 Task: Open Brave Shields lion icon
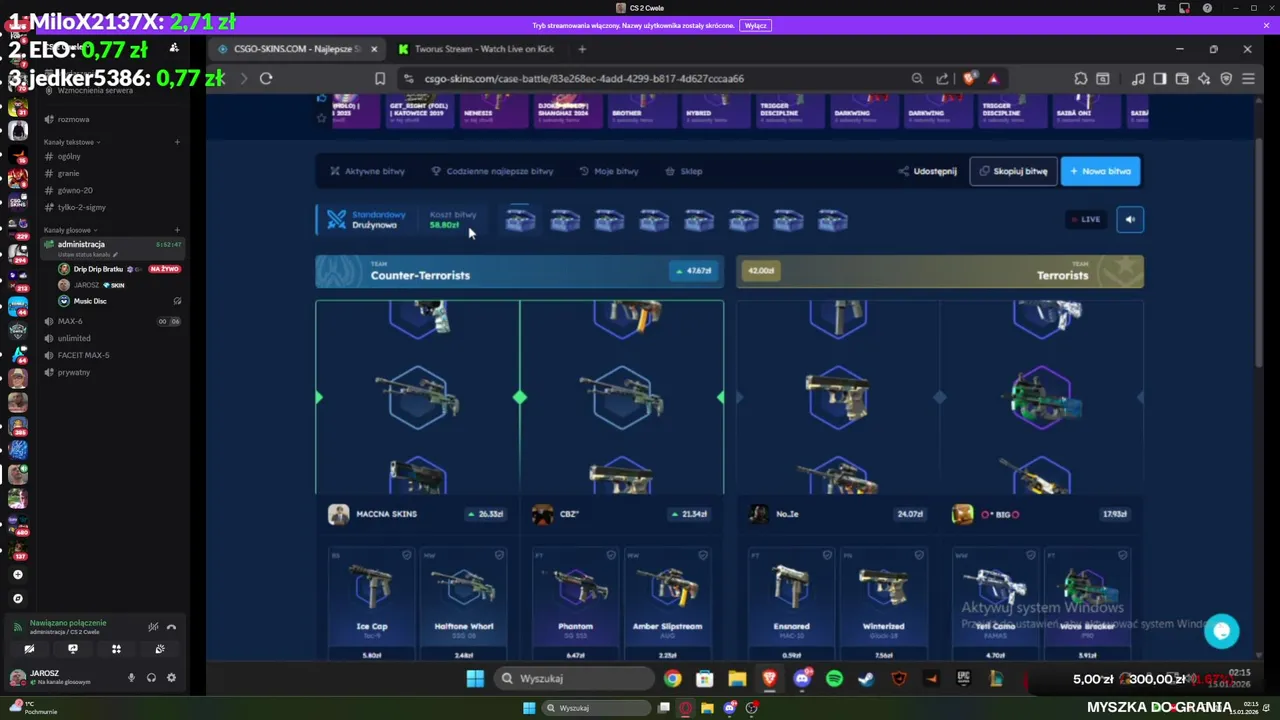click(x=970, y=78)
